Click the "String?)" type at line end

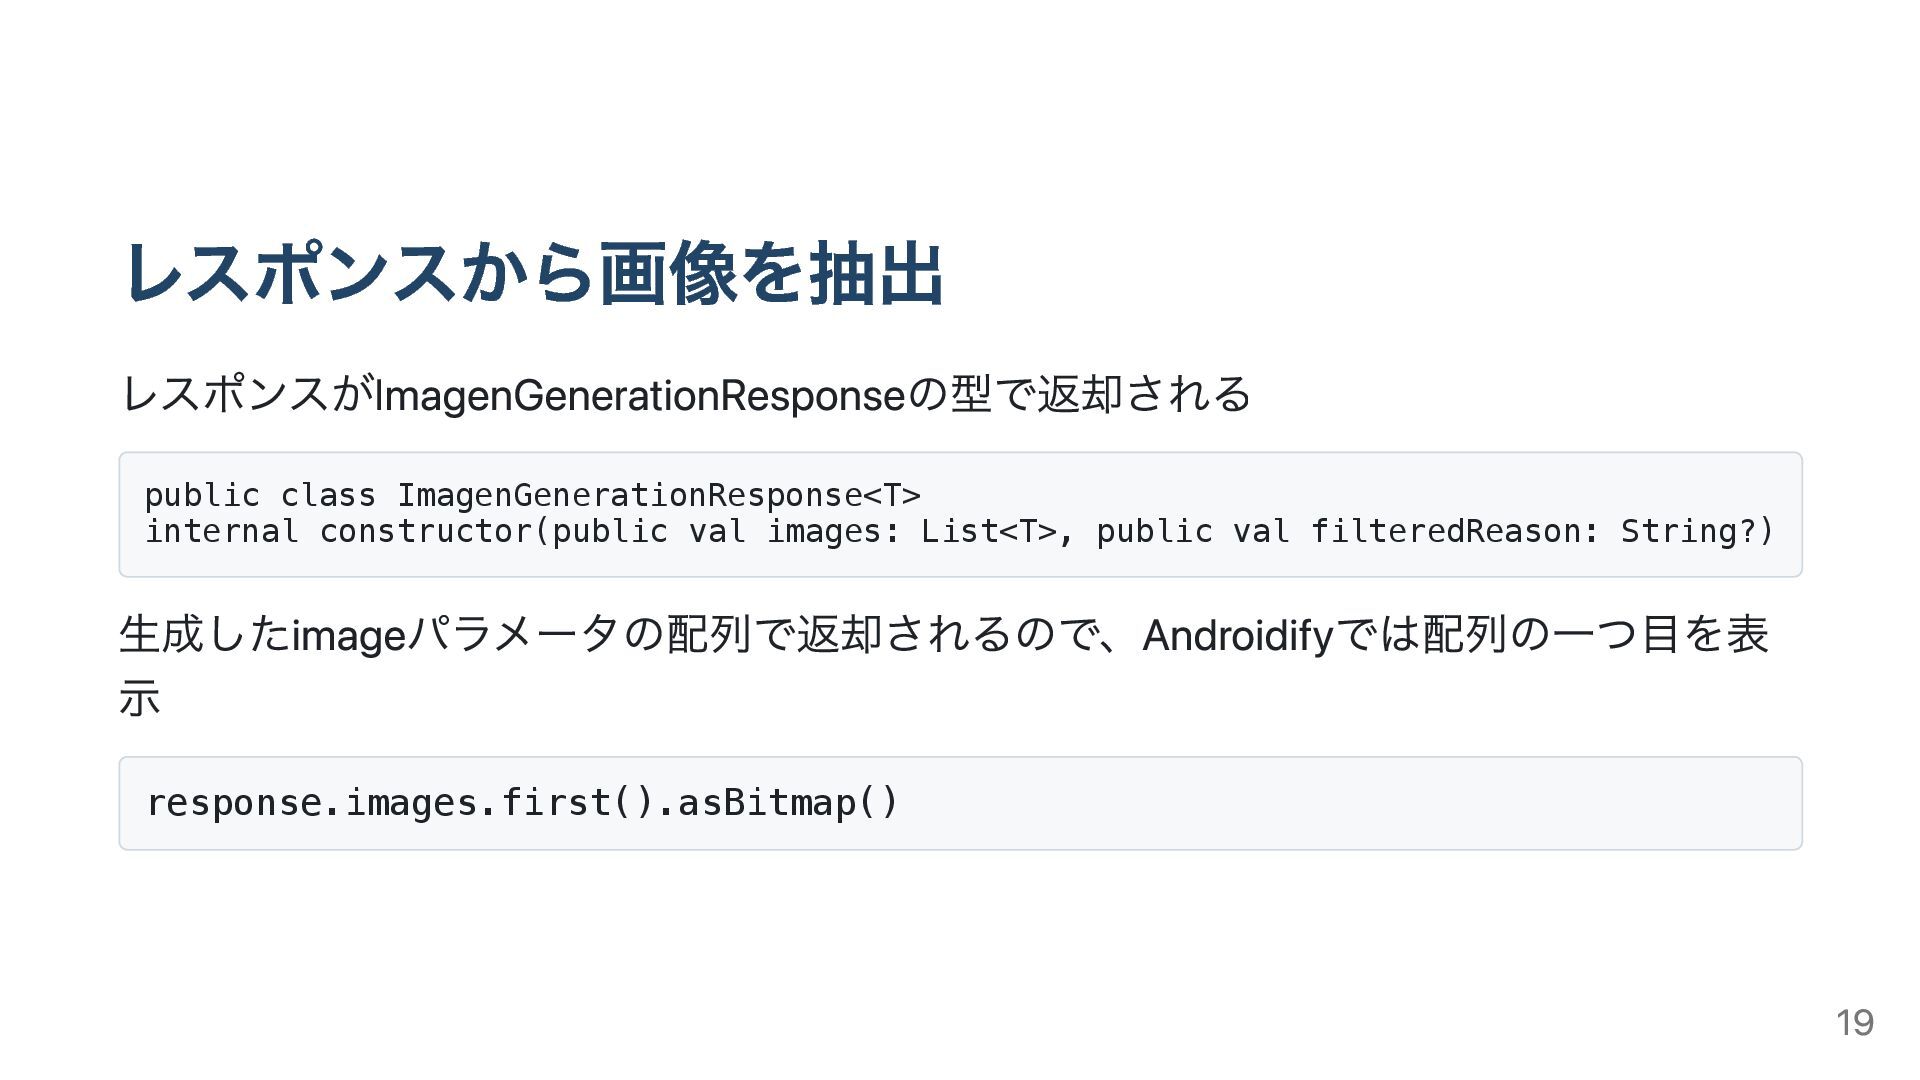pyautogui.click(x=1697, y=531)
